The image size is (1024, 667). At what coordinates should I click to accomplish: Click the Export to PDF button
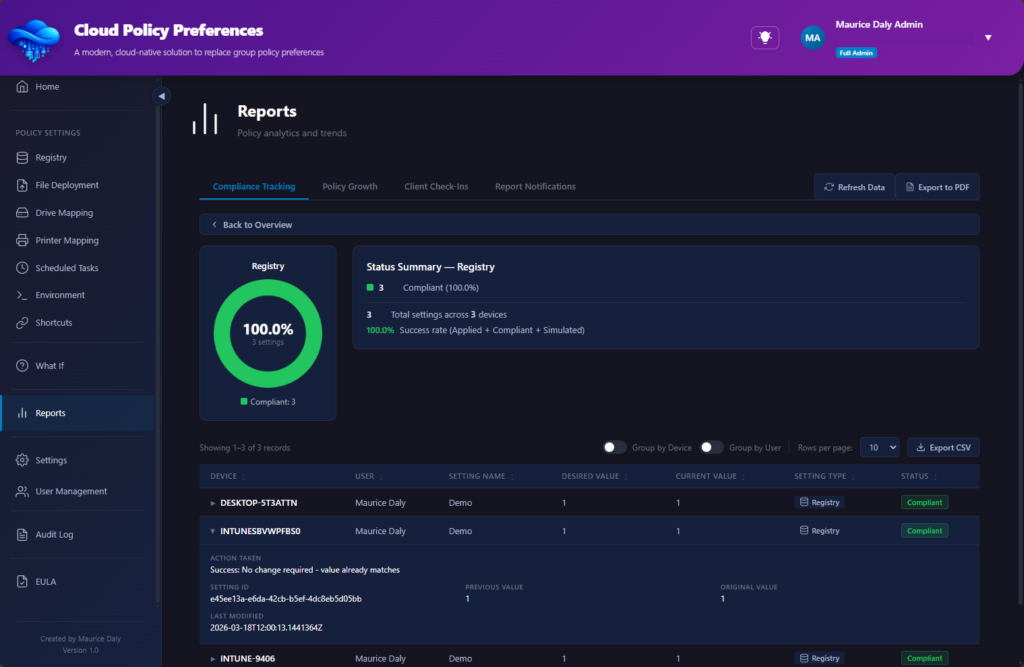[x=936, y=187]
